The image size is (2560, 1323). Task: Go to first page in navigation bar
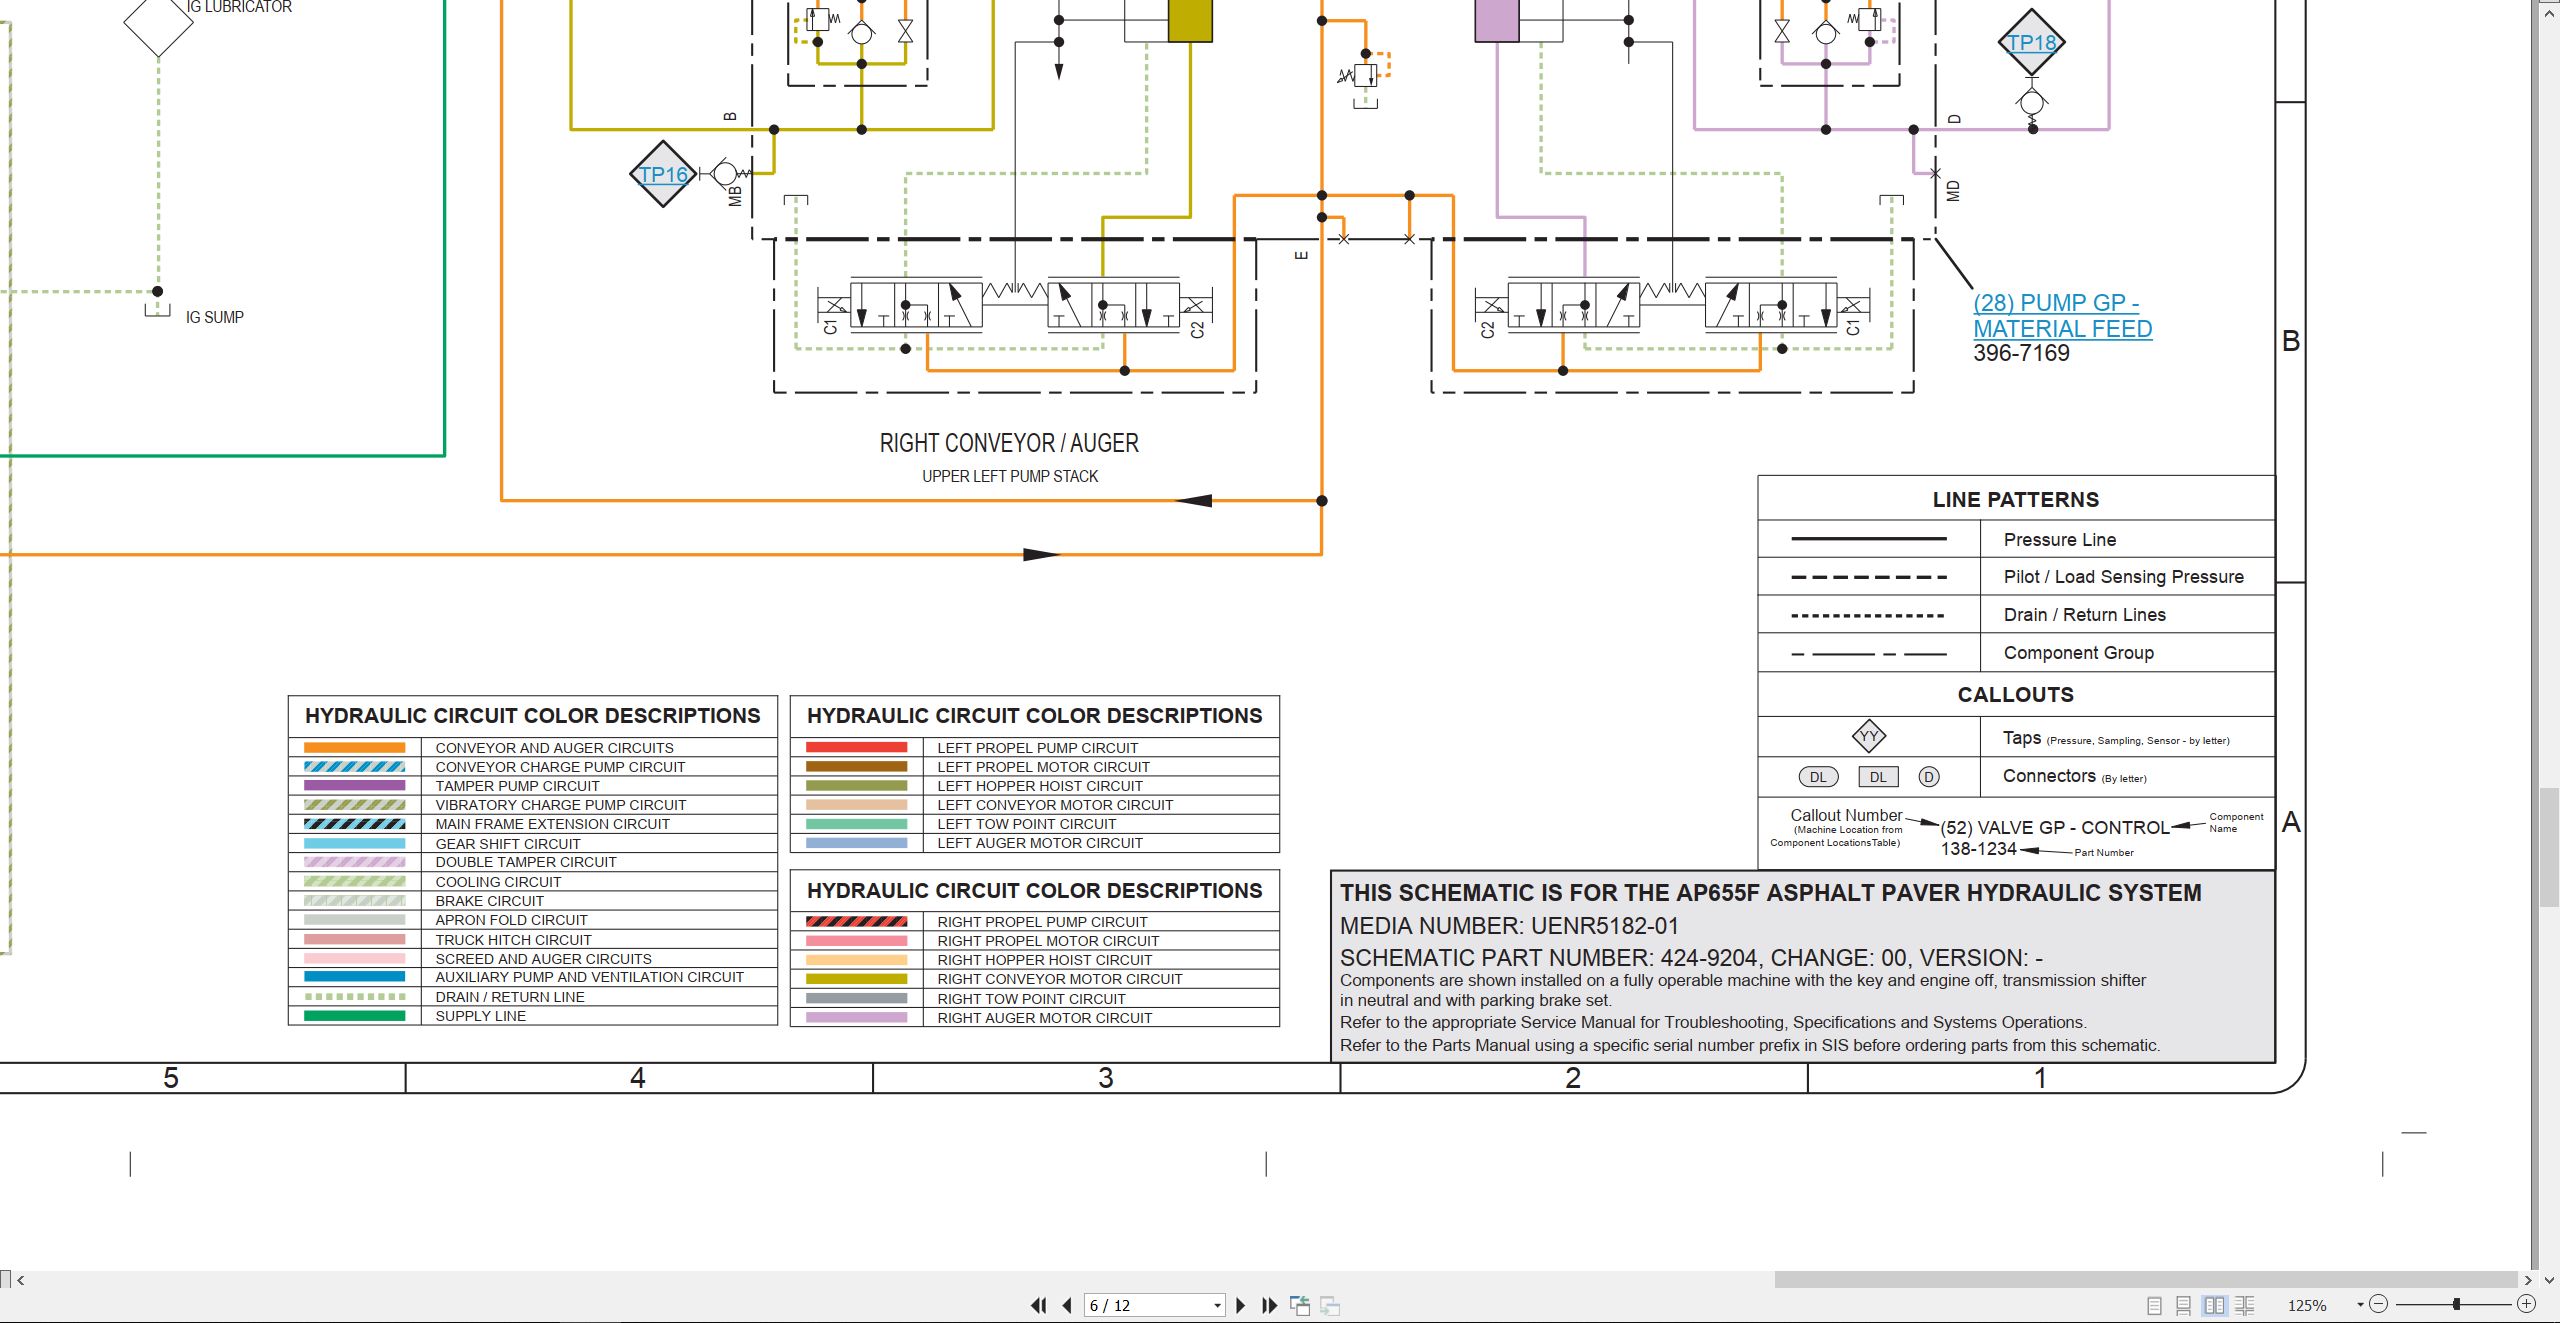point(1039,1305)
